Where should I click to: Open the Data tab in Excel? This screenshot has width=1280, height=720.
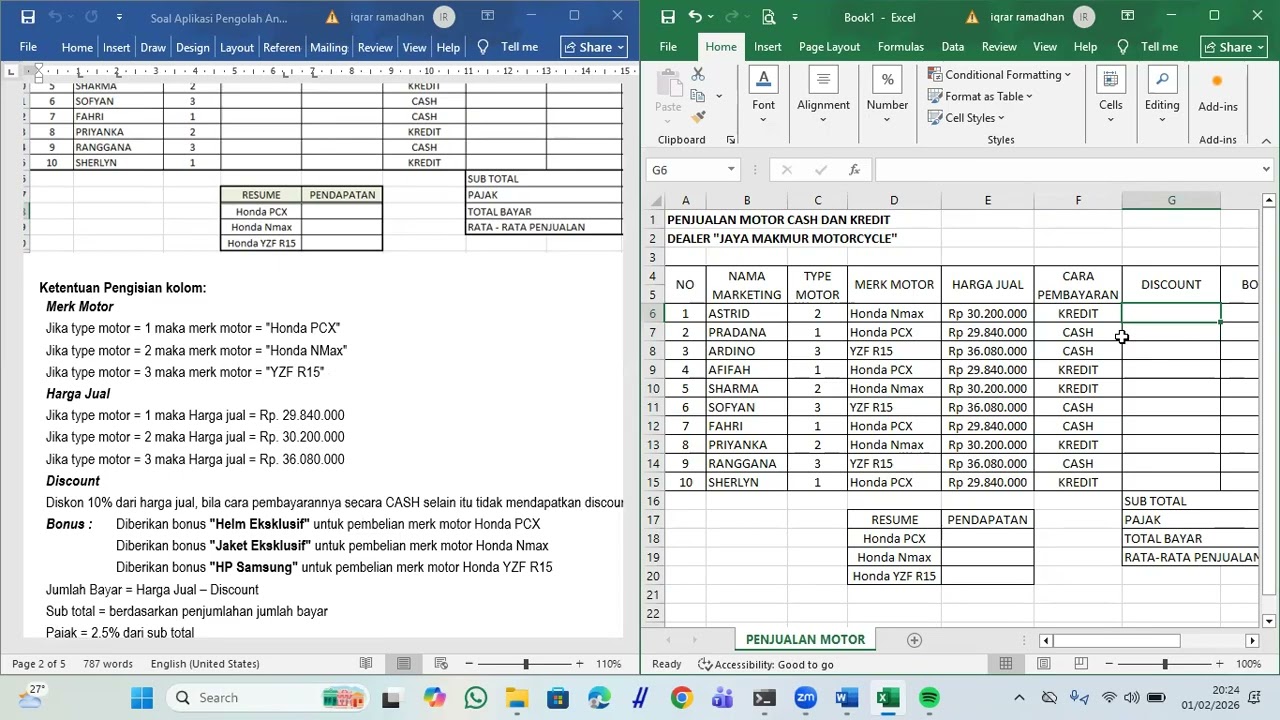952,47
